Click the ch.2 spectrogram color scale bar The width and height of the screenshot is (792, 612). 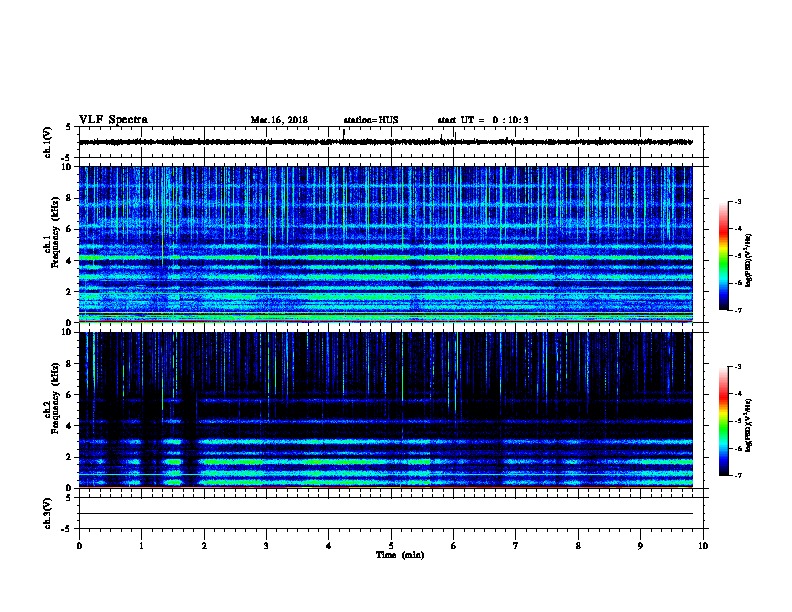pyautogui.click(x=724, y=421)
